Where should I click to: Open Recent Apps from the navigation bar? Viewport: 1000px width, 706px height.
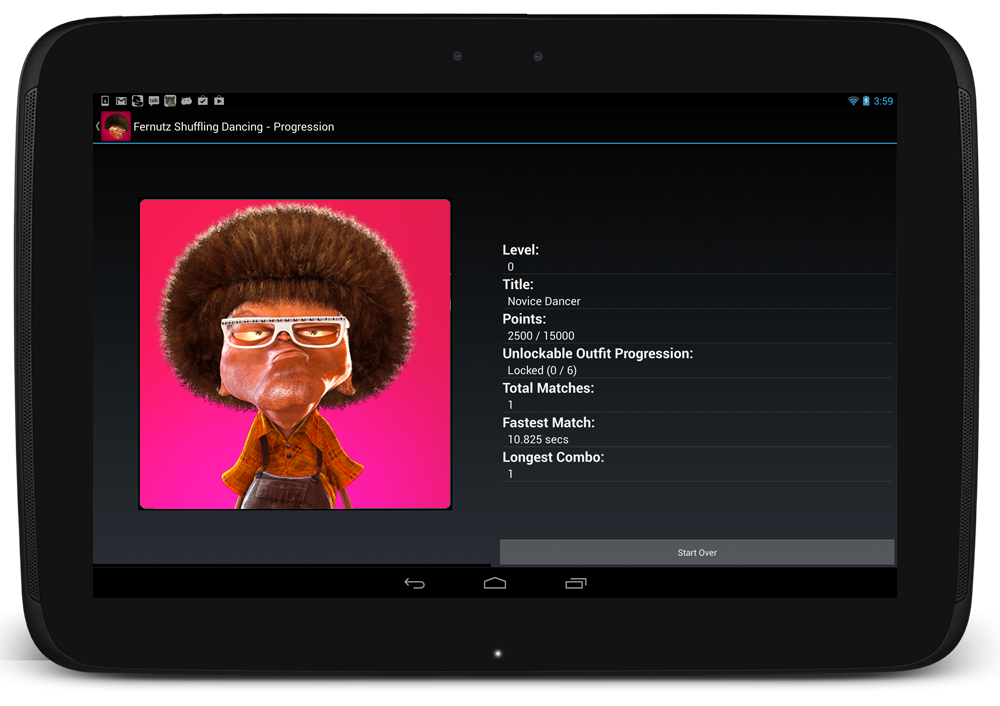point(575,583)
